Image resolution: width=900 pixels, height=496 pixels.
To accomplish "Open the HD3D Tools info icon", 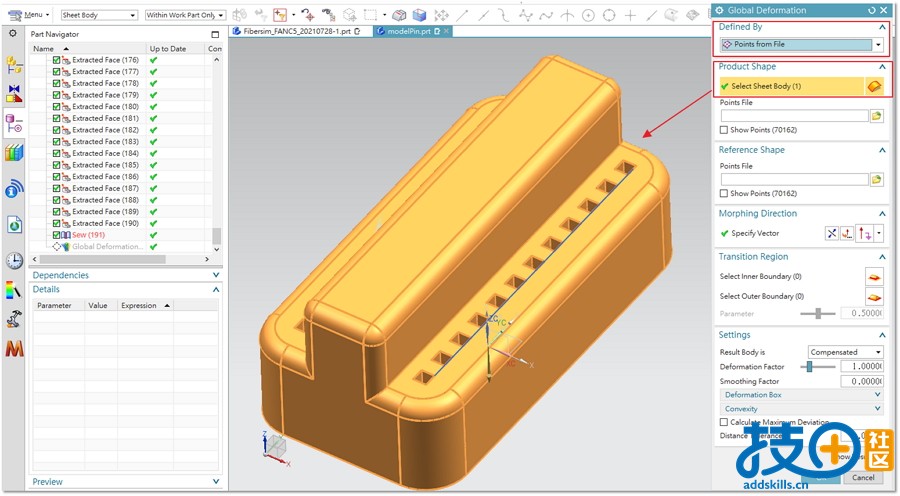I will (14, 188).
